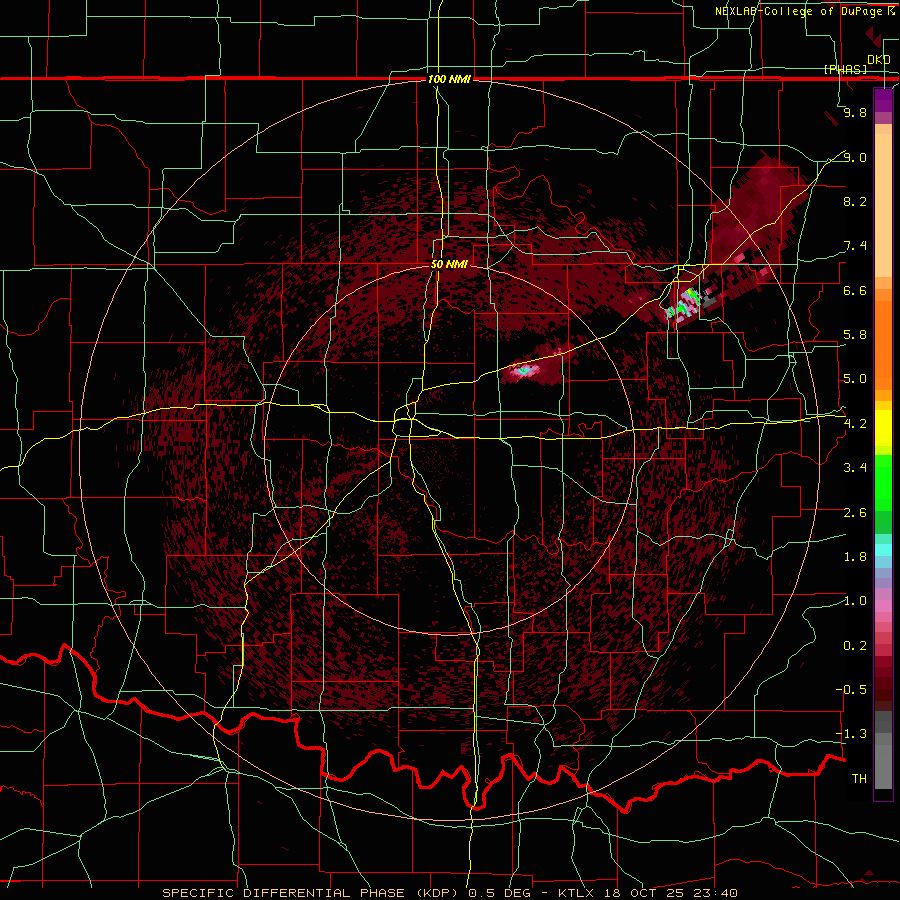Click the 8.2 scale value
900x900 pixels.
click(855, 201)
